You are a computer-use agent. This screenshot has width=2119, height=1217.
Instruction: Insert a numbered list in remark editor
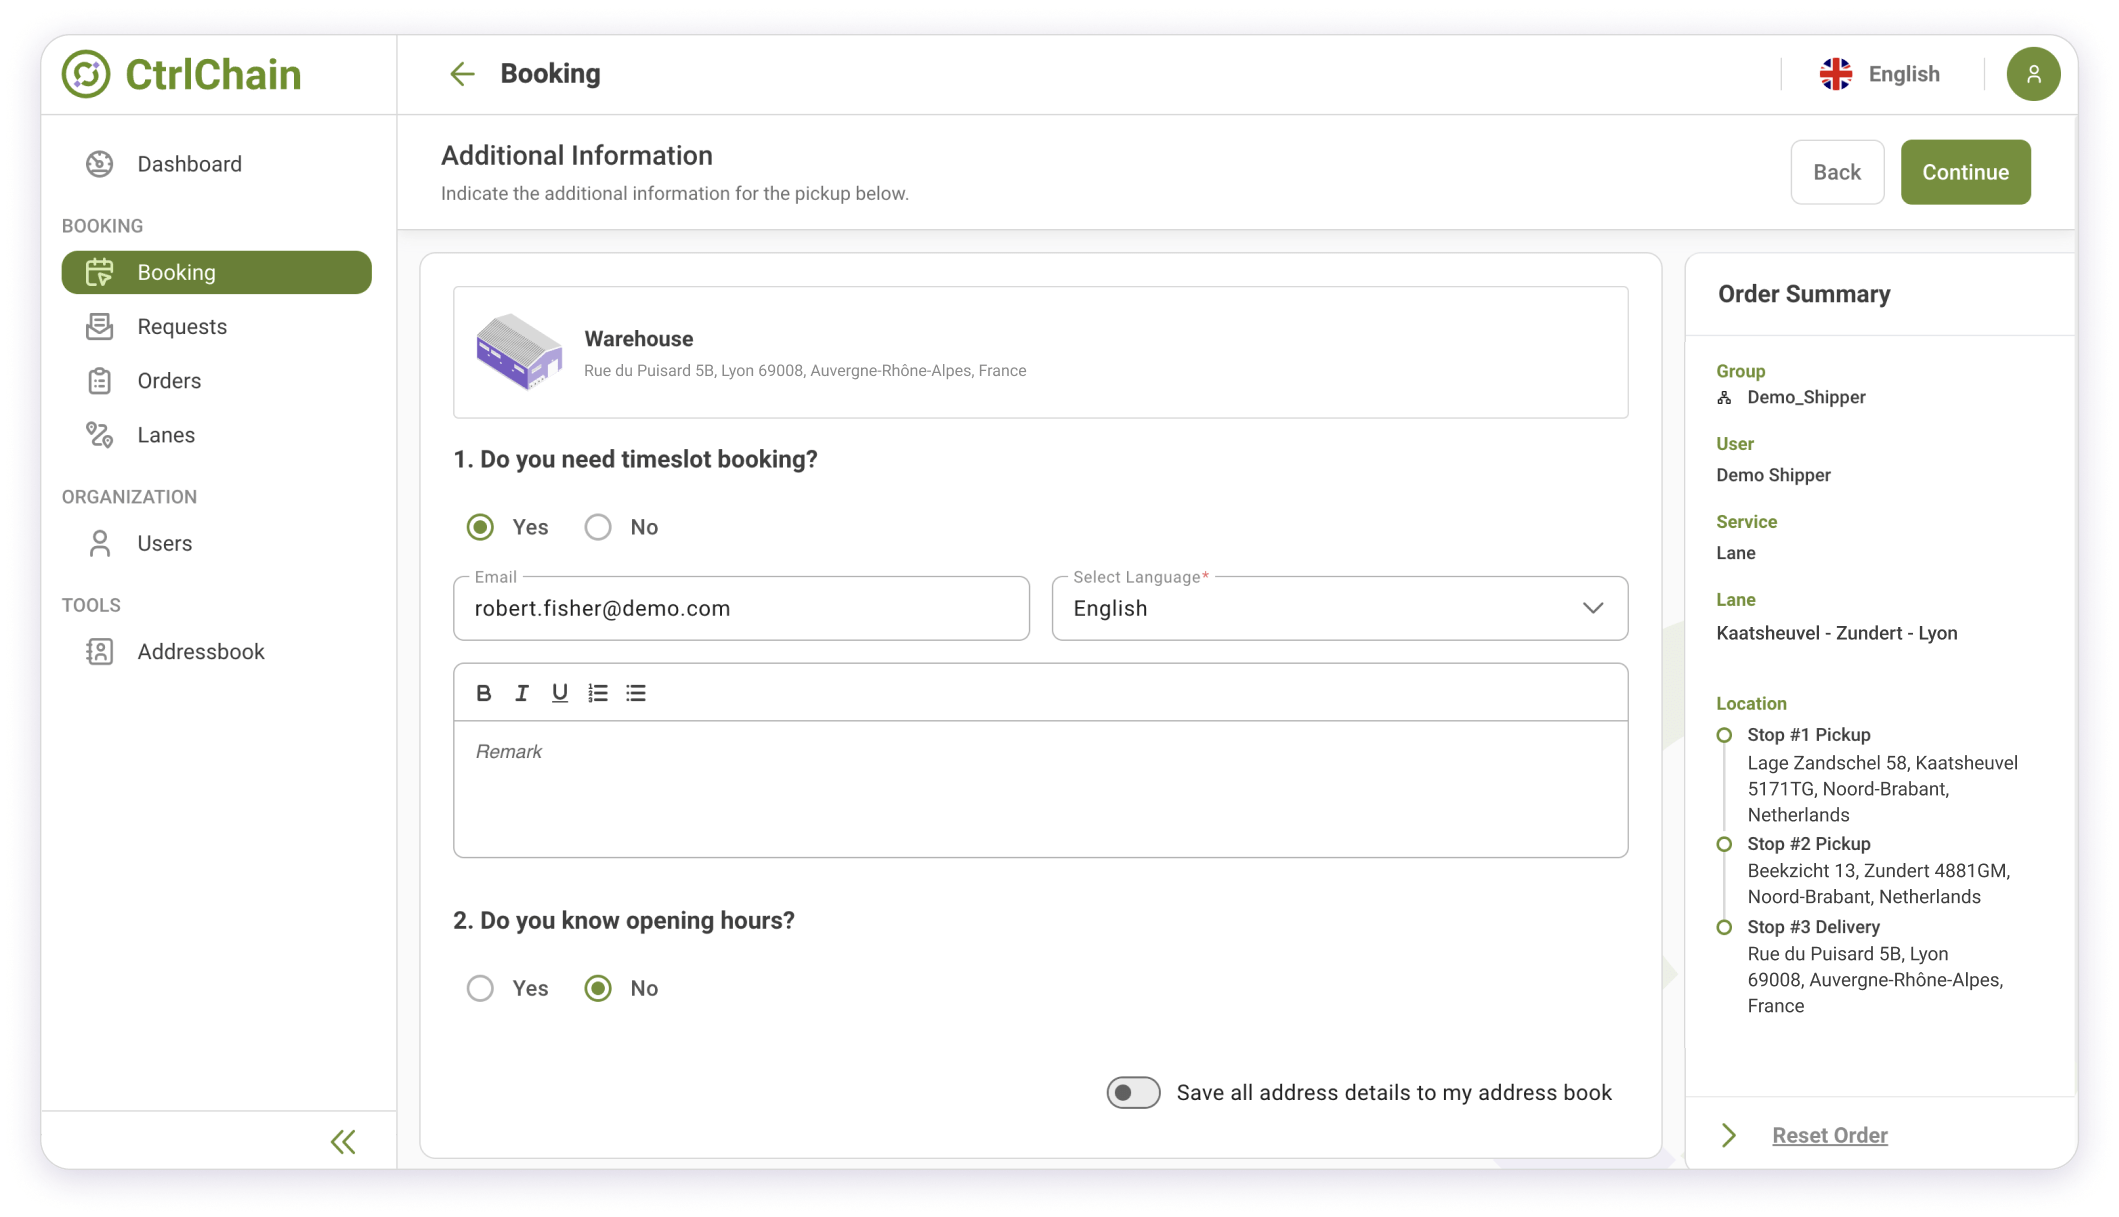pyautogui.click(x=598, y=693)
